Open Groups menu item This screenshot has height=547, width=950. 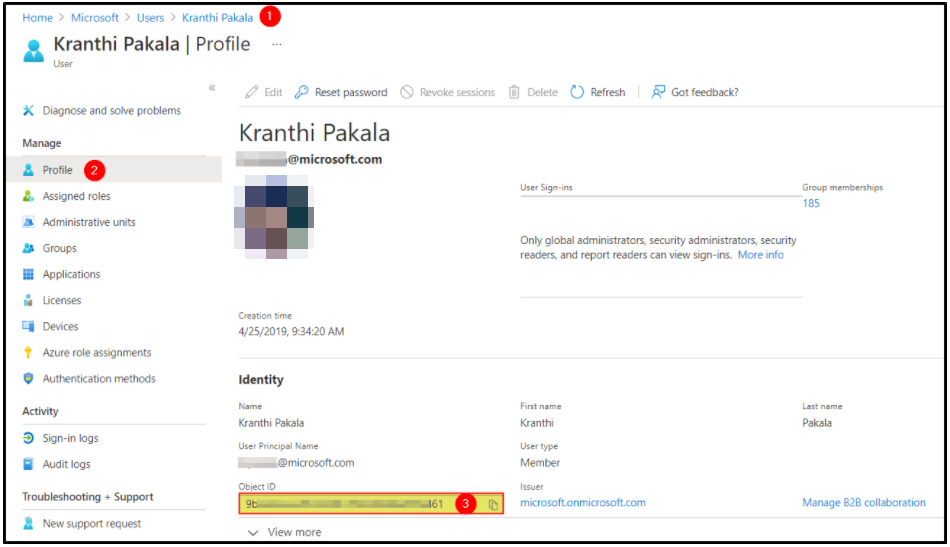coord(59,248)
